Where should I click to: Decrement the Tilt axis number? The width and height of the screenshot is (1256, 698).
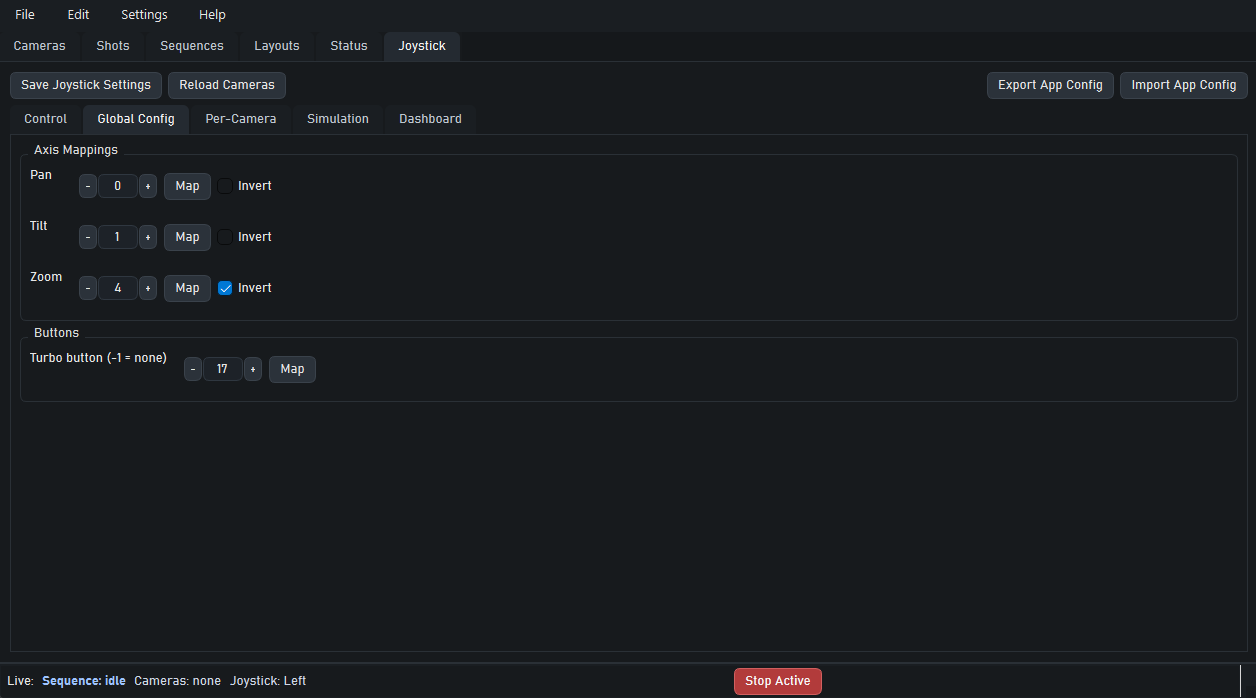pyautogui.click(x=87, y=237)
